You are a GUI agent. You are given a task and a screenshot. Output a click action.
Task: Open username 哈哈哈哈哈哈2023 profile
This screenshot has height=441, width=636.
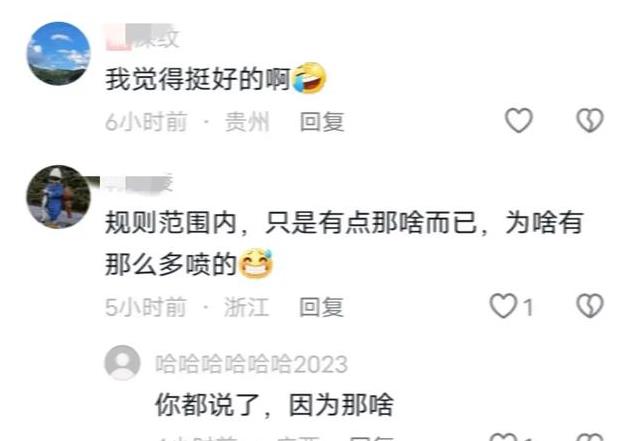pos(252,364)
